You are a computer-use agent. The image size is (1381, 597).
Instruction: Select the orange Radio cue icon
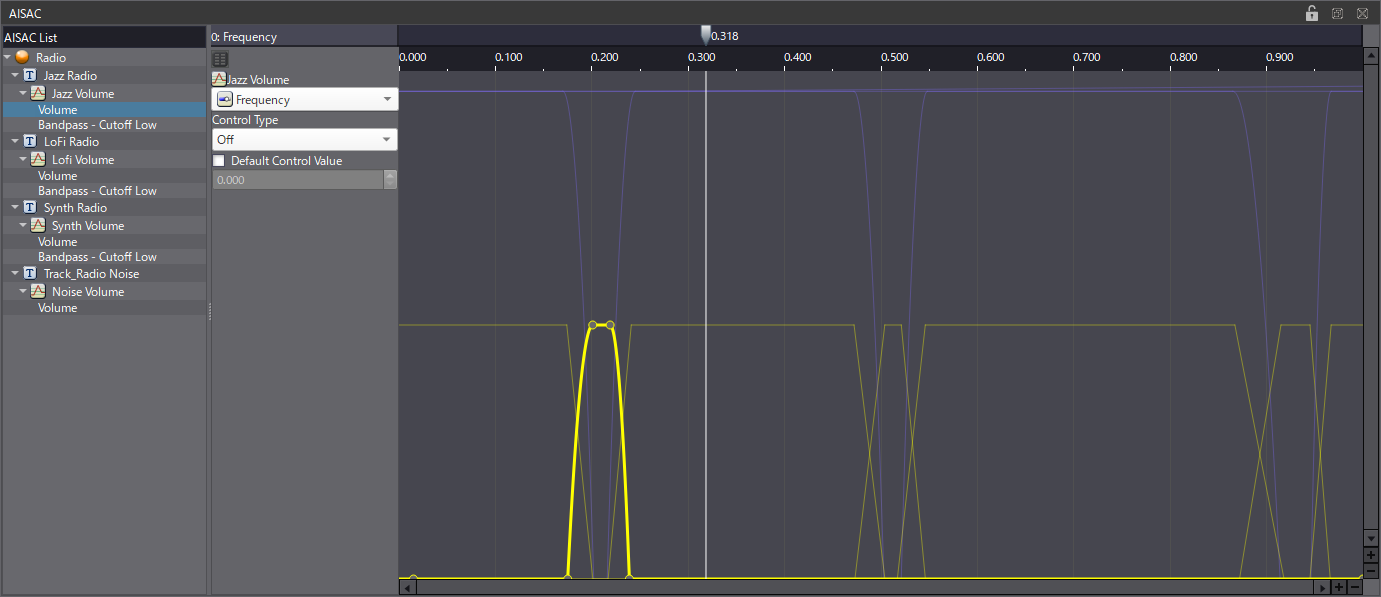[x=22, y=58]
